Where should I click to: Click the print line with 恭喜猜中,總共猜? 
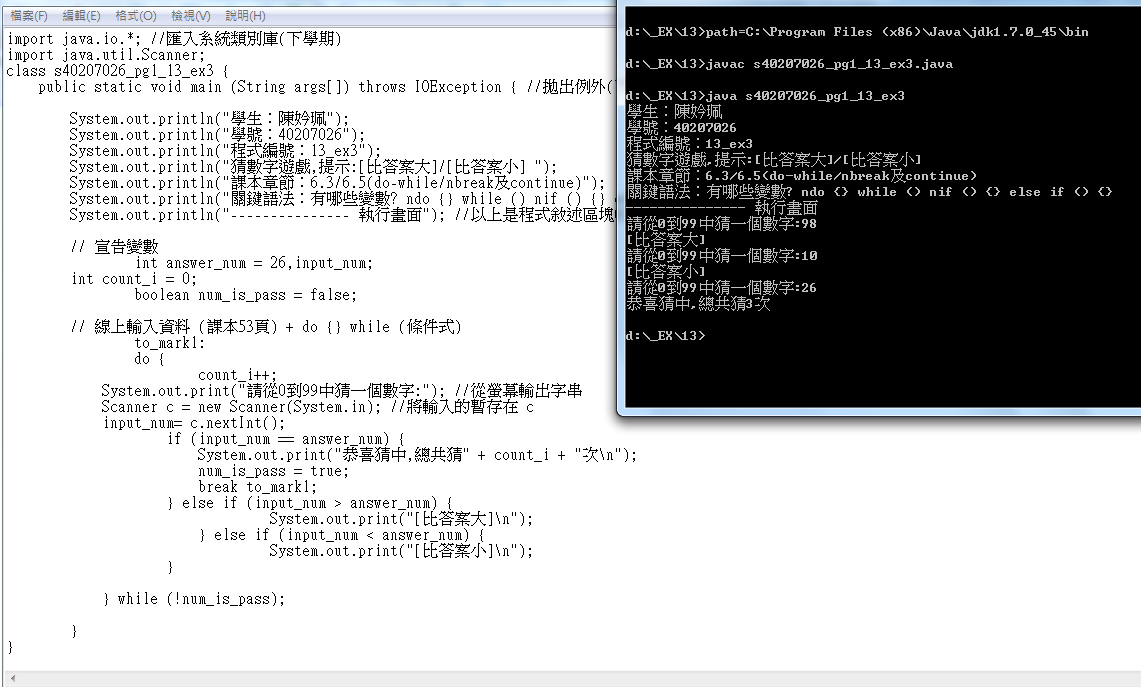point(417,456)
